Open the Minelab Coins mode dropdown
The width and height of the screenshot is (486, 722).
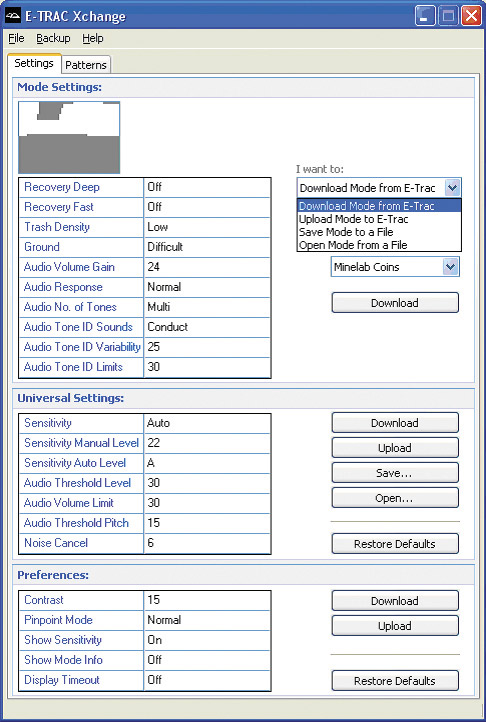coord(395,267)
